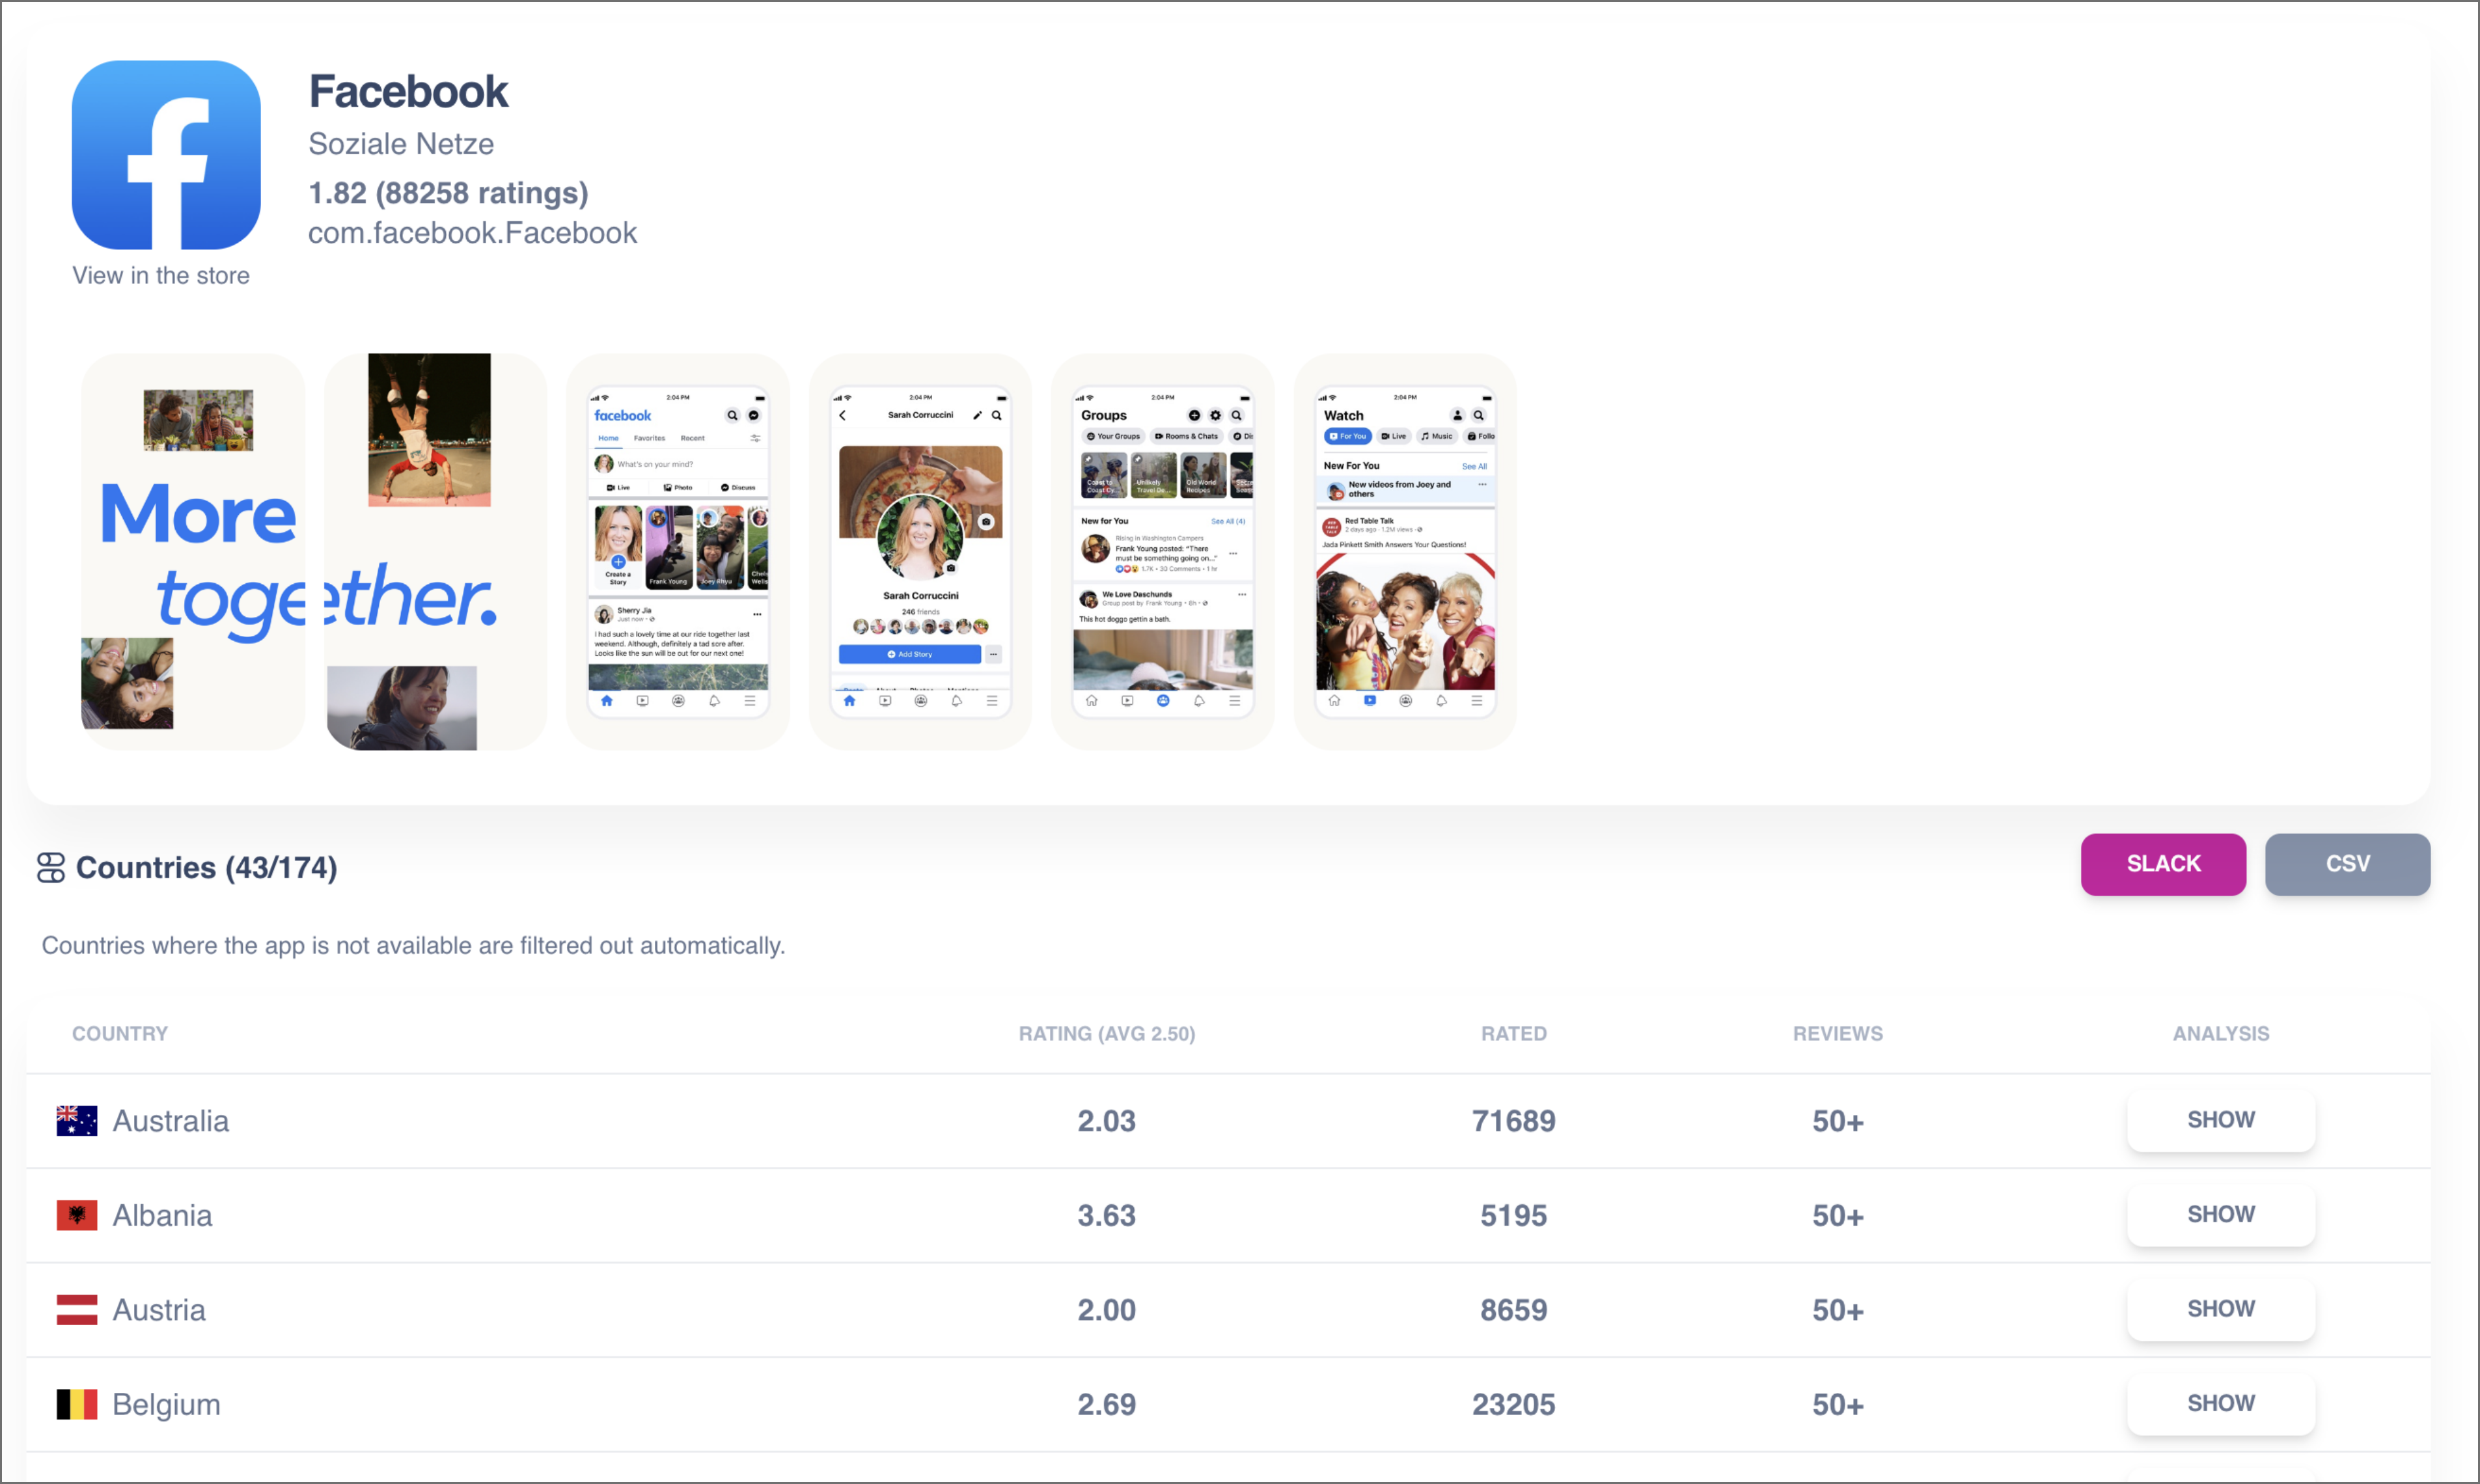Click the ANALYSIS column header
Viewport: 2480px width, 1484px height.
(2220, 1033)
